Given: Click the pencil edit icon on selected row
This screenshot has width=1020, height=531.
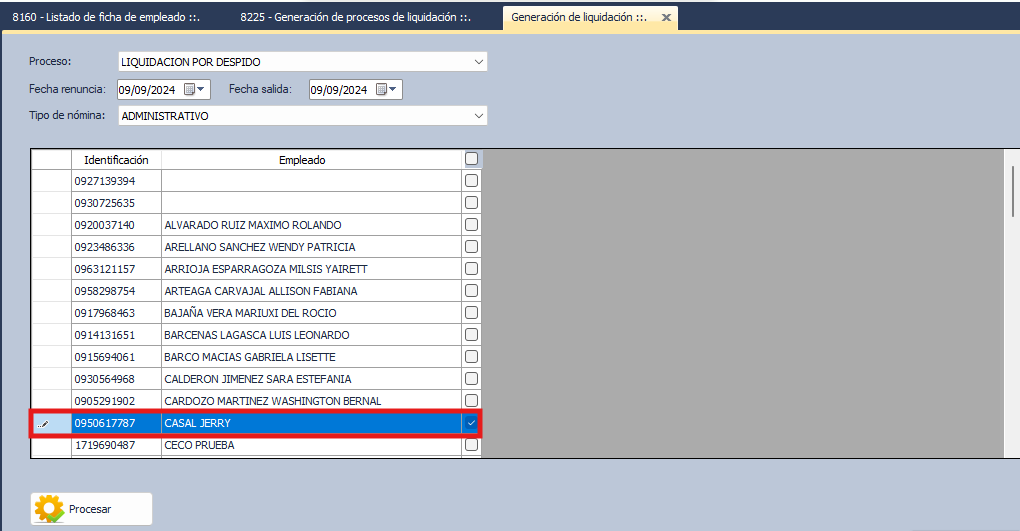Looking at the screenshot, I should (43, 424).
